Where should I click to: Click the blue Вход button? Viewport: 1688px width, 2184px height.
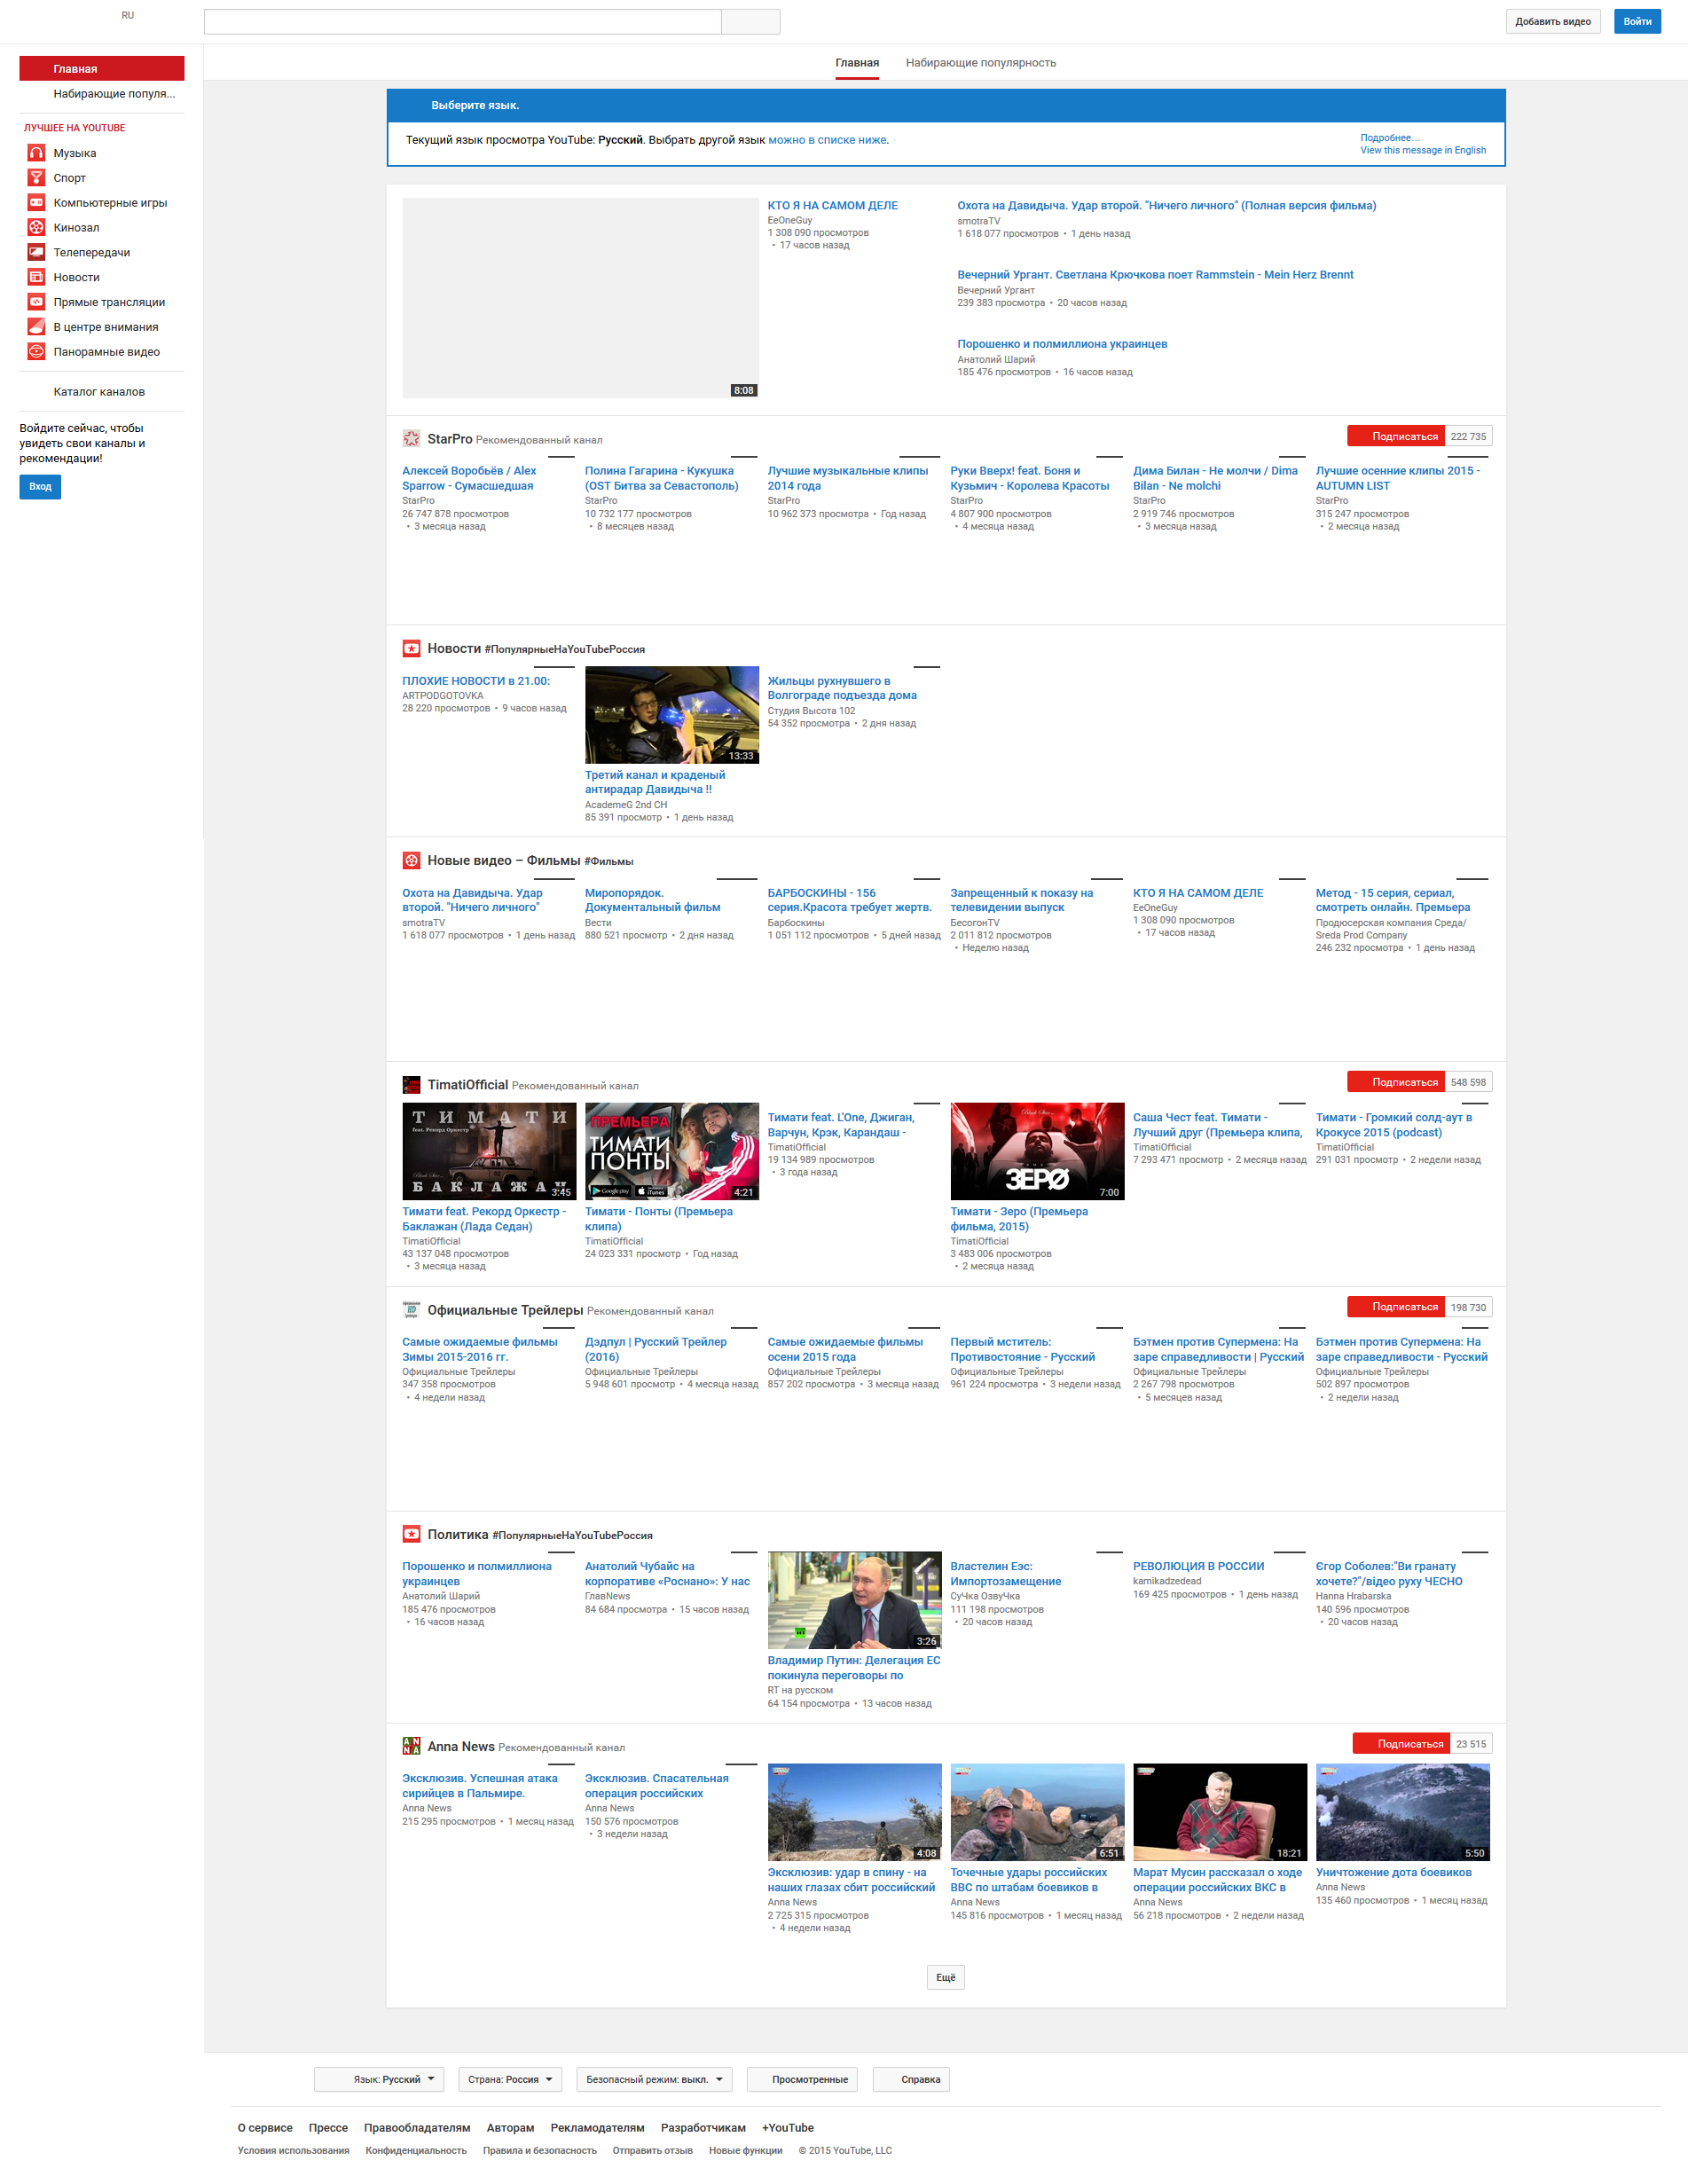(40, 487)
